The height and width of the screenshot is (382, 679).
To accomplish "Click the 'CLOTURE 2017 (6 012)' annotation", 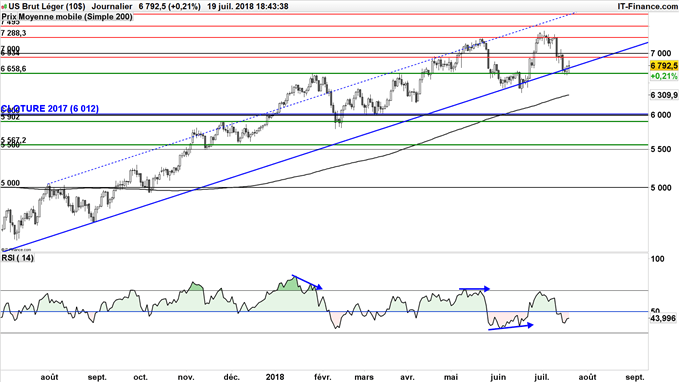I will (50, 109).
